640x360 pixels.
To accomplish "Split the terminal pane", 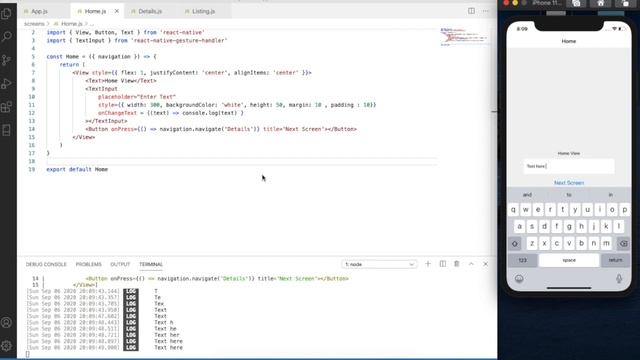I will tap(443, 264).
